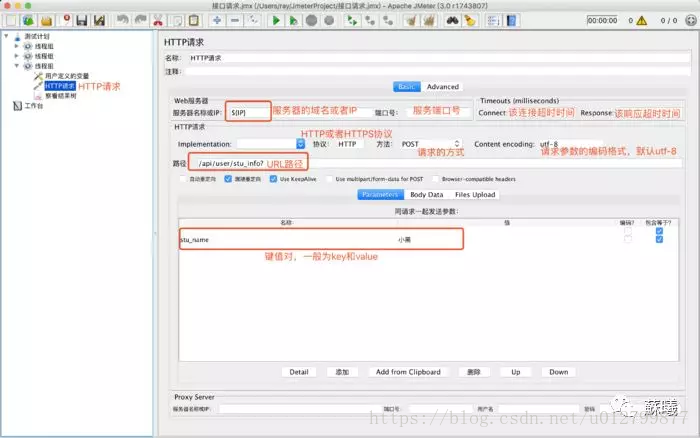The width and height of the screenshot is (700, 438).
Task: Click the Undo arrow icon
Action: [122, 20]
